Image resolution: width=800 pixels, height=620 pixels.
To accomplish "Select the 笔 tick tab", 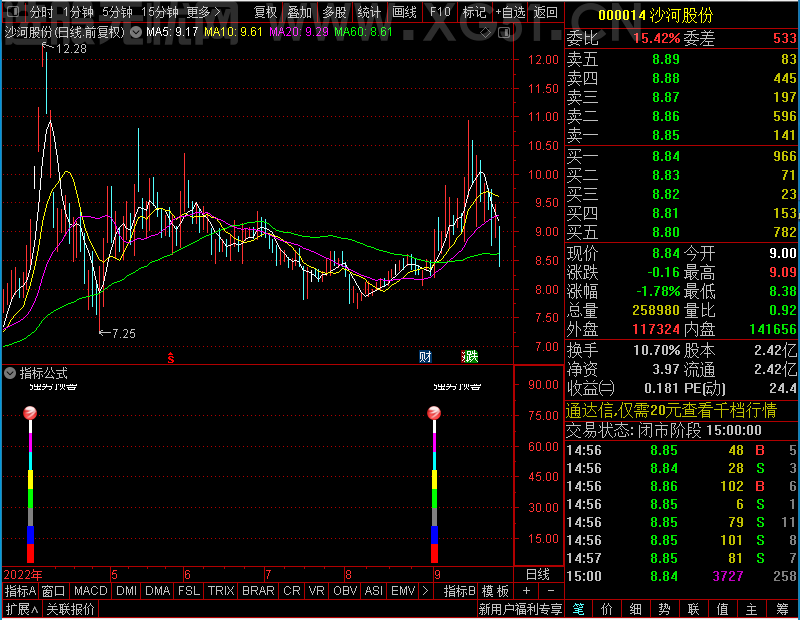I will tap(578, 609).
